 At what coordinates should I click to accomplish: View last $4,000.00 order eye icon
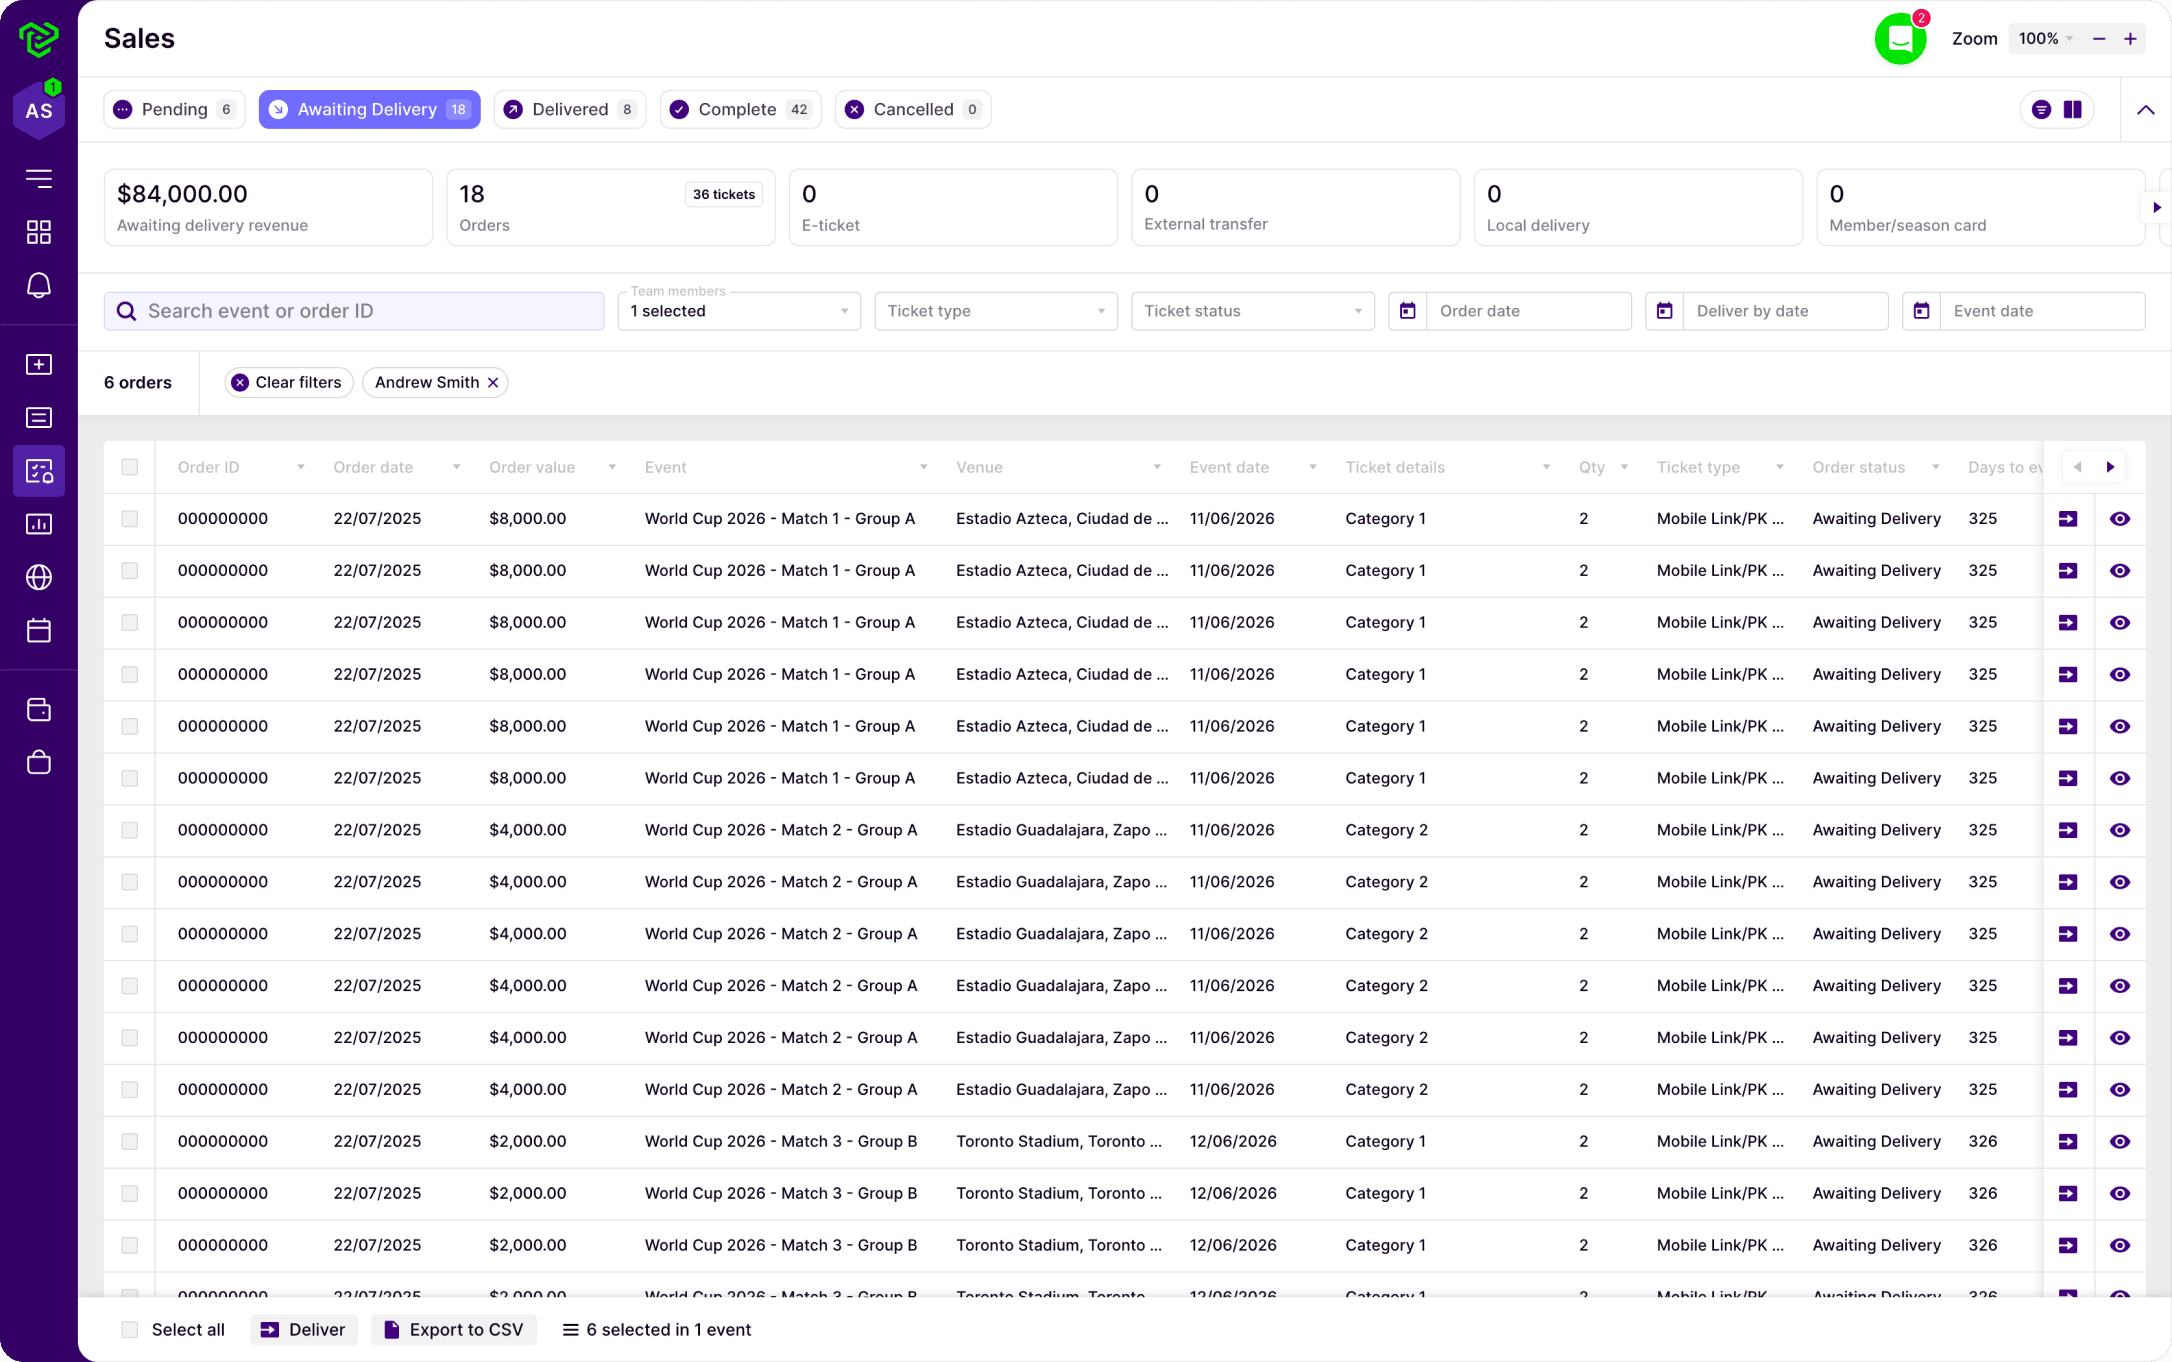pos(2120,1090)
